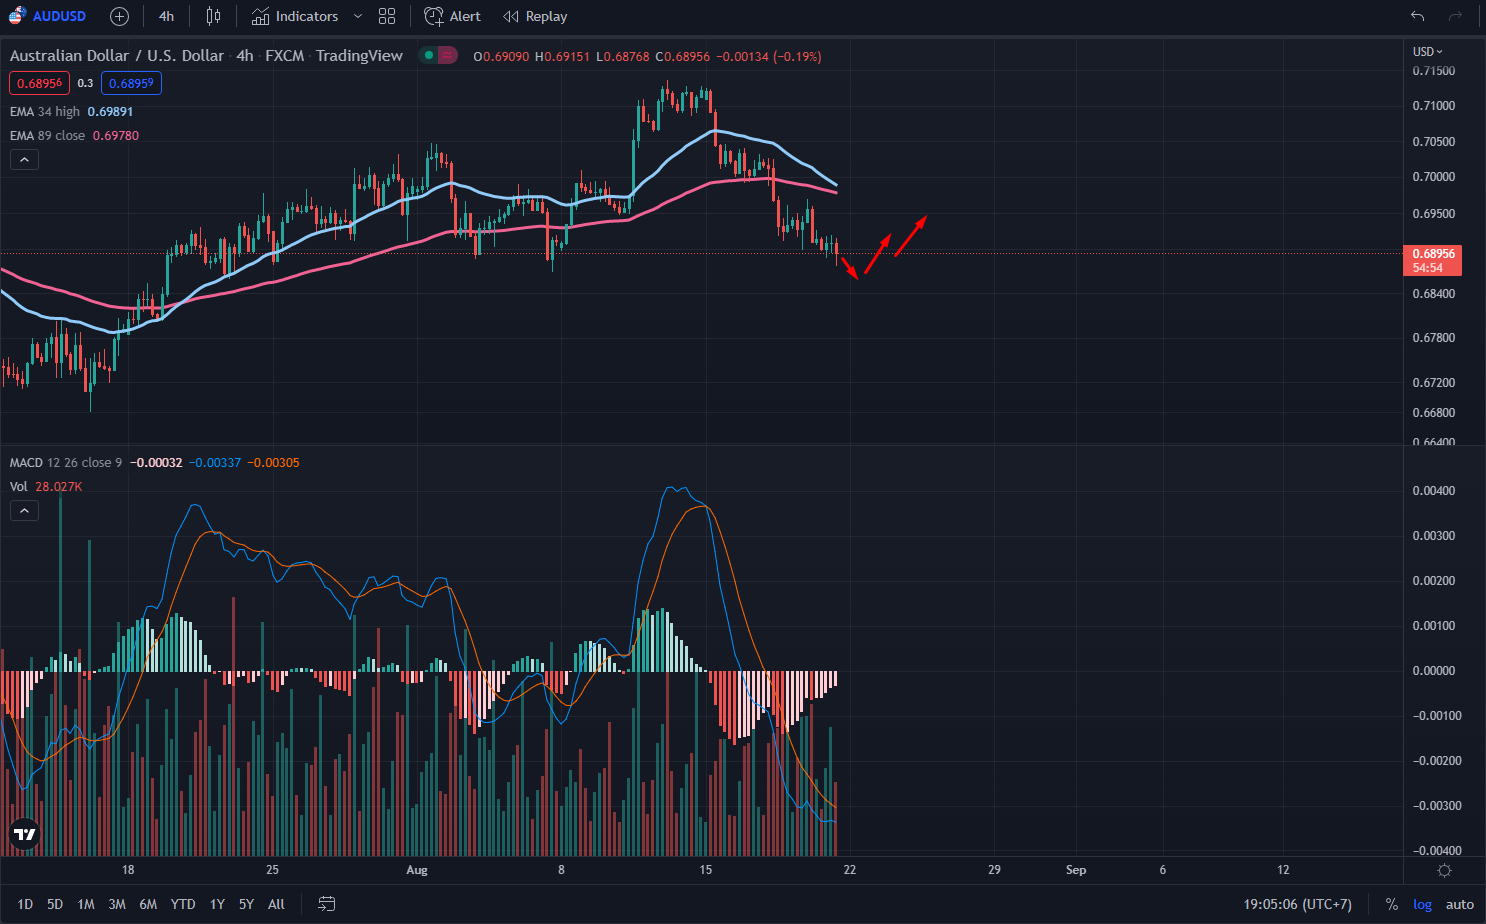Expand the Indicators favorites dropdown arrow
The image size is (1486, 924).
click(358, 16)
